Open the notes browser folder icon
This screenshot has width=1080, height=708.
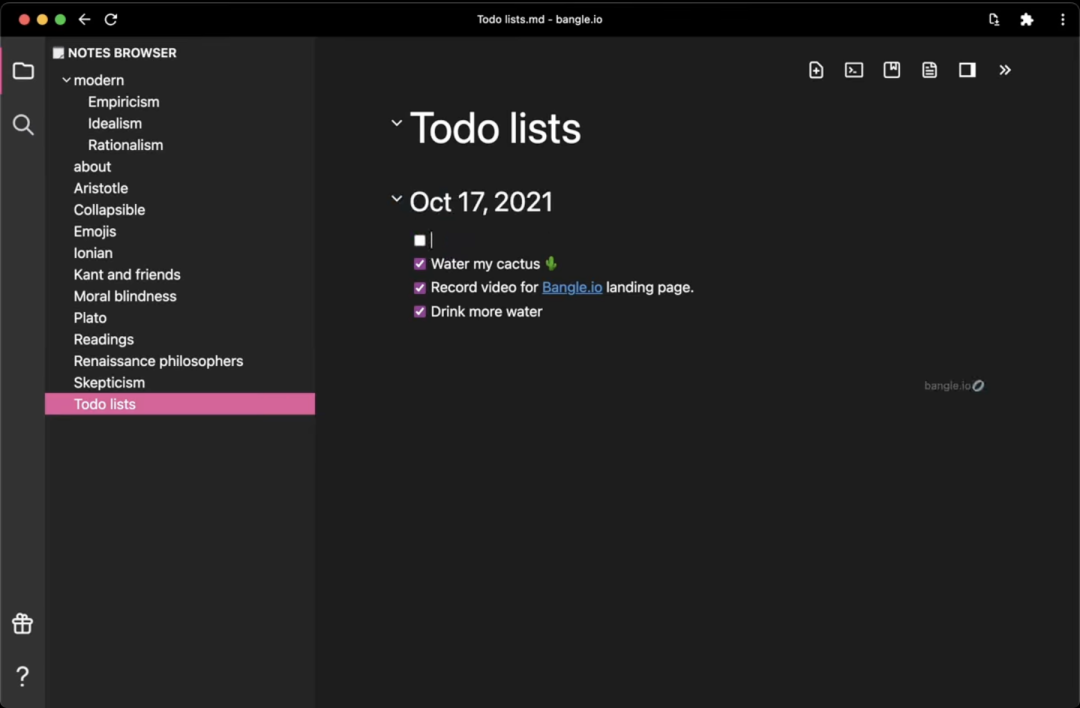(x=23, y=71)
